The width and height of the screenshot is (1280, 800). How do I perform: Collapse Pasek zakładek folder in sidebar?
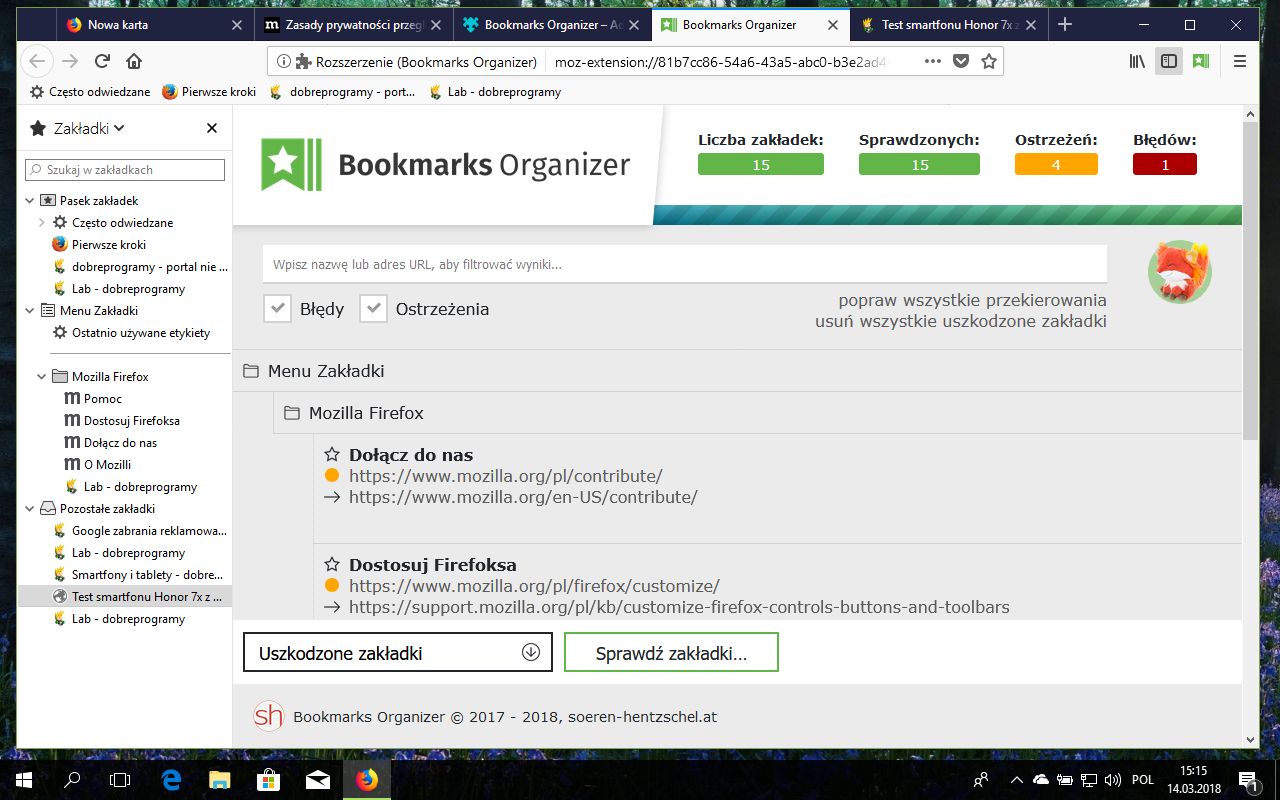point(30,201)
